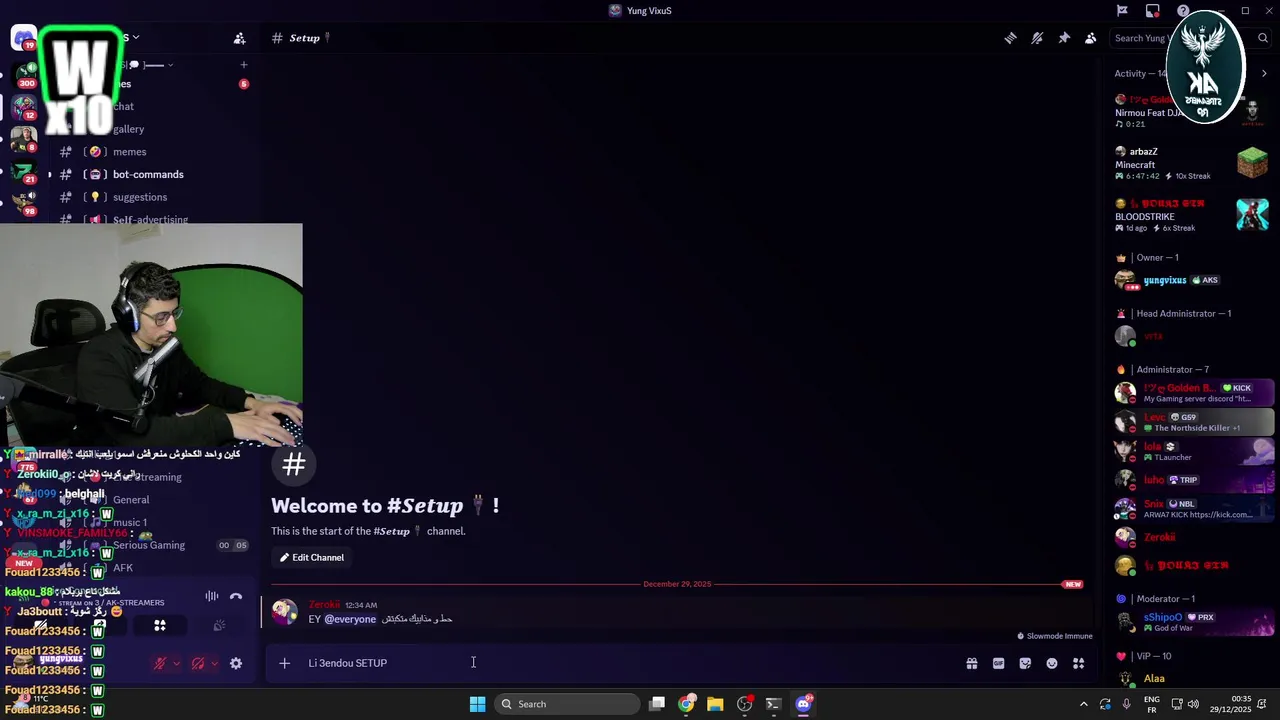
Task: Open the attachment plus button
Action: point(284,663)
